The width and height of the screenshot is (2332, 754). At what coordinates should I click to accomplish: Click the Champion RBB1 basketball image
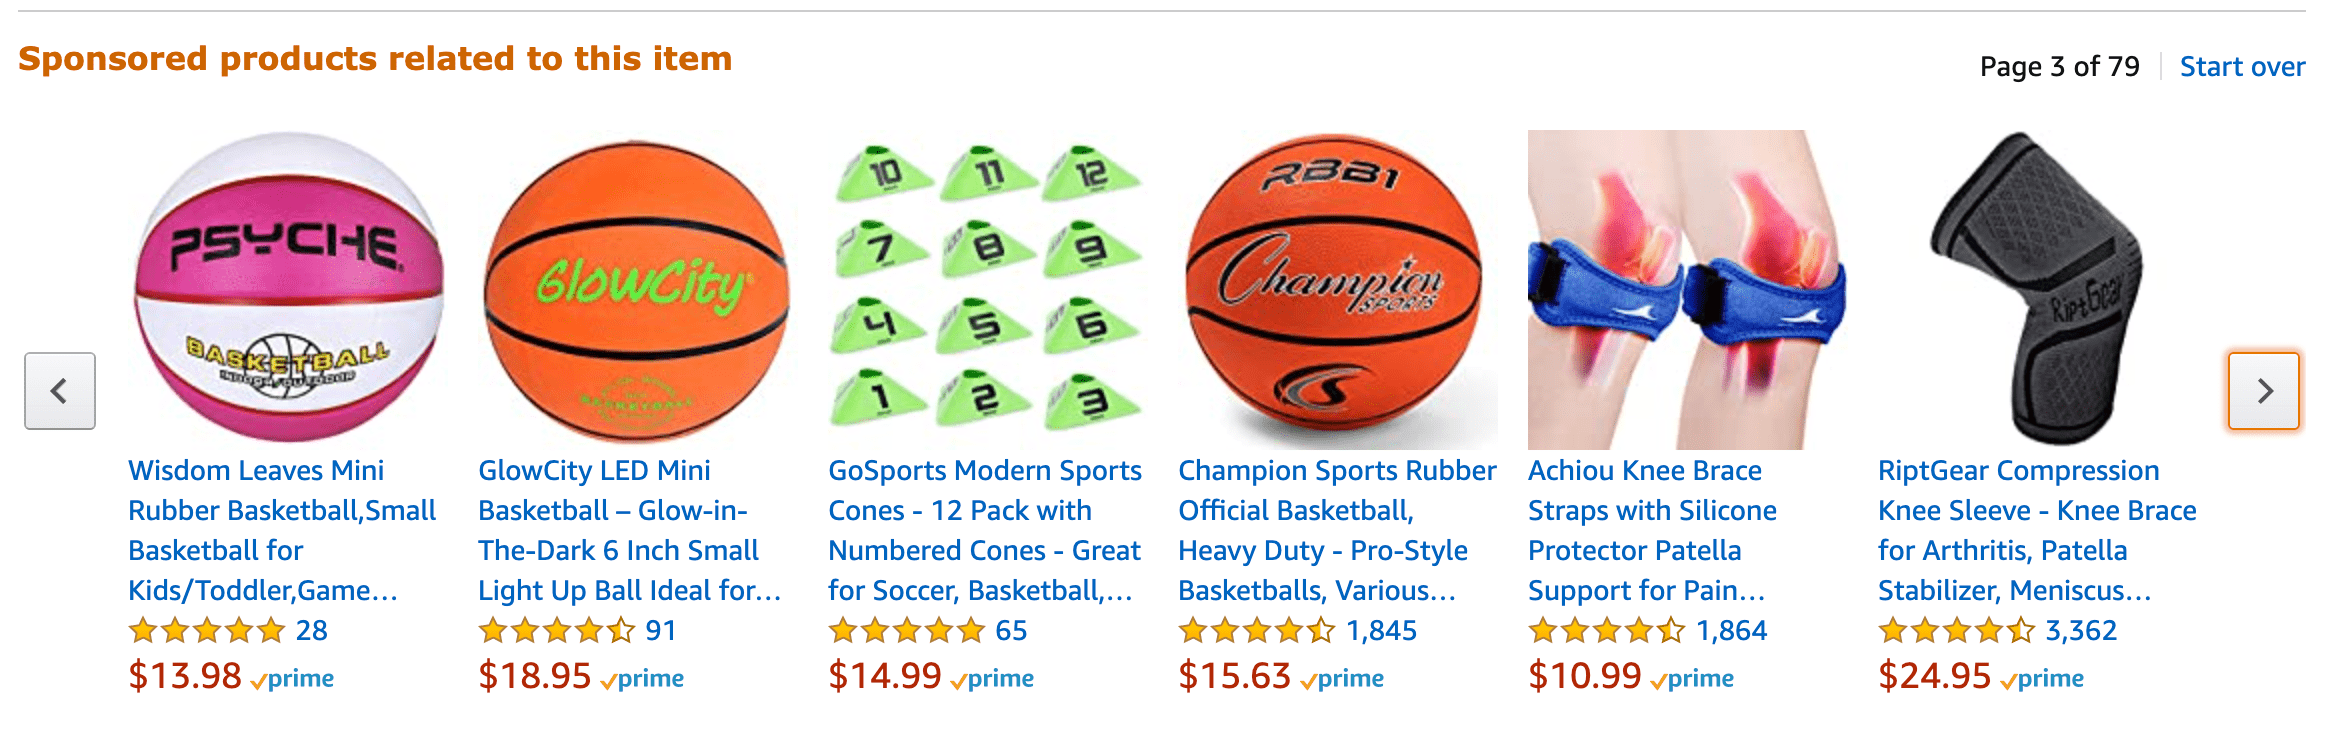point(1336,290)
